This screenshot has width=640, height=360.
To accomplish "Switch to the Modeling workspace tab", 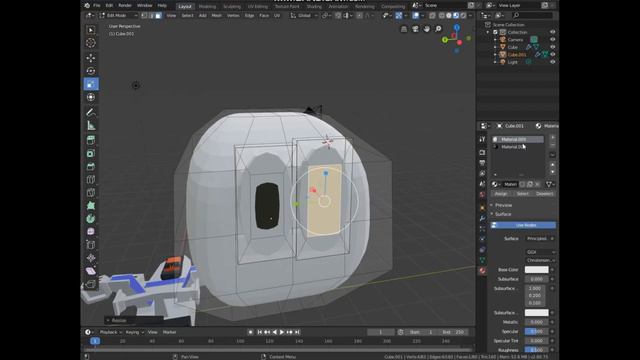I will 207,7.
